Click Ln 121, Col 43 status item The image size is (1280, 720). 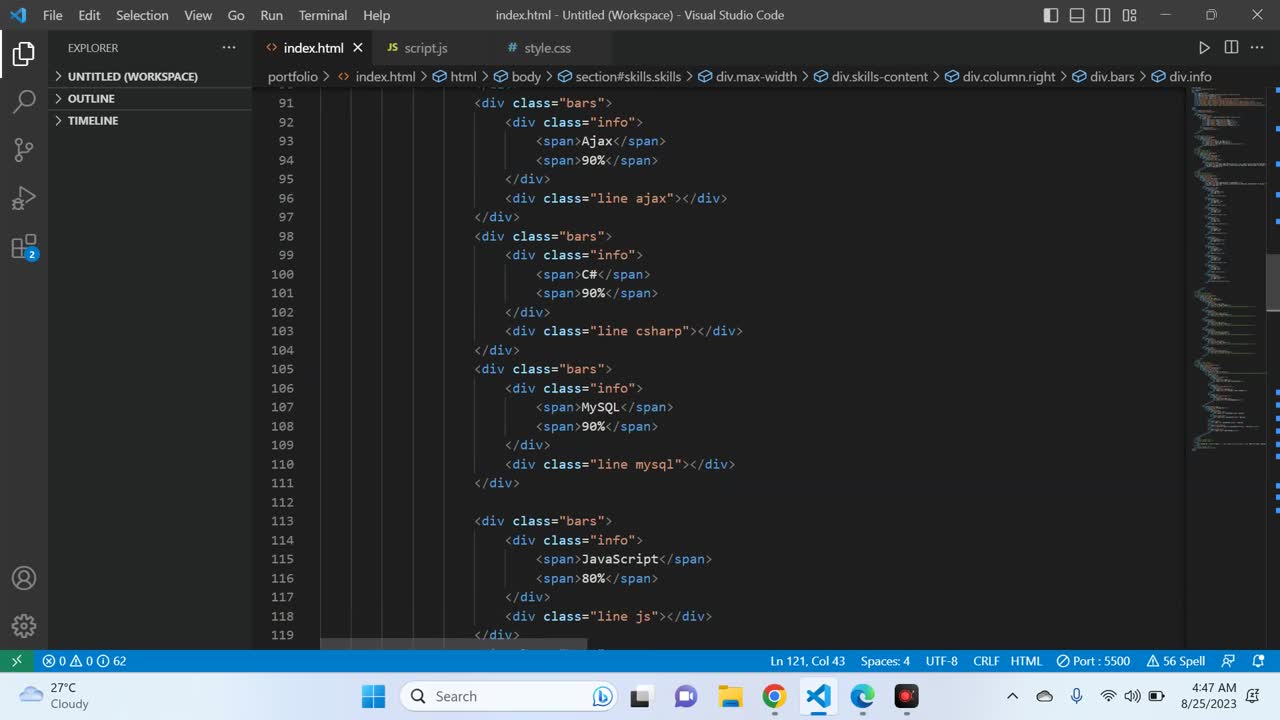click(x=808, y=661)
